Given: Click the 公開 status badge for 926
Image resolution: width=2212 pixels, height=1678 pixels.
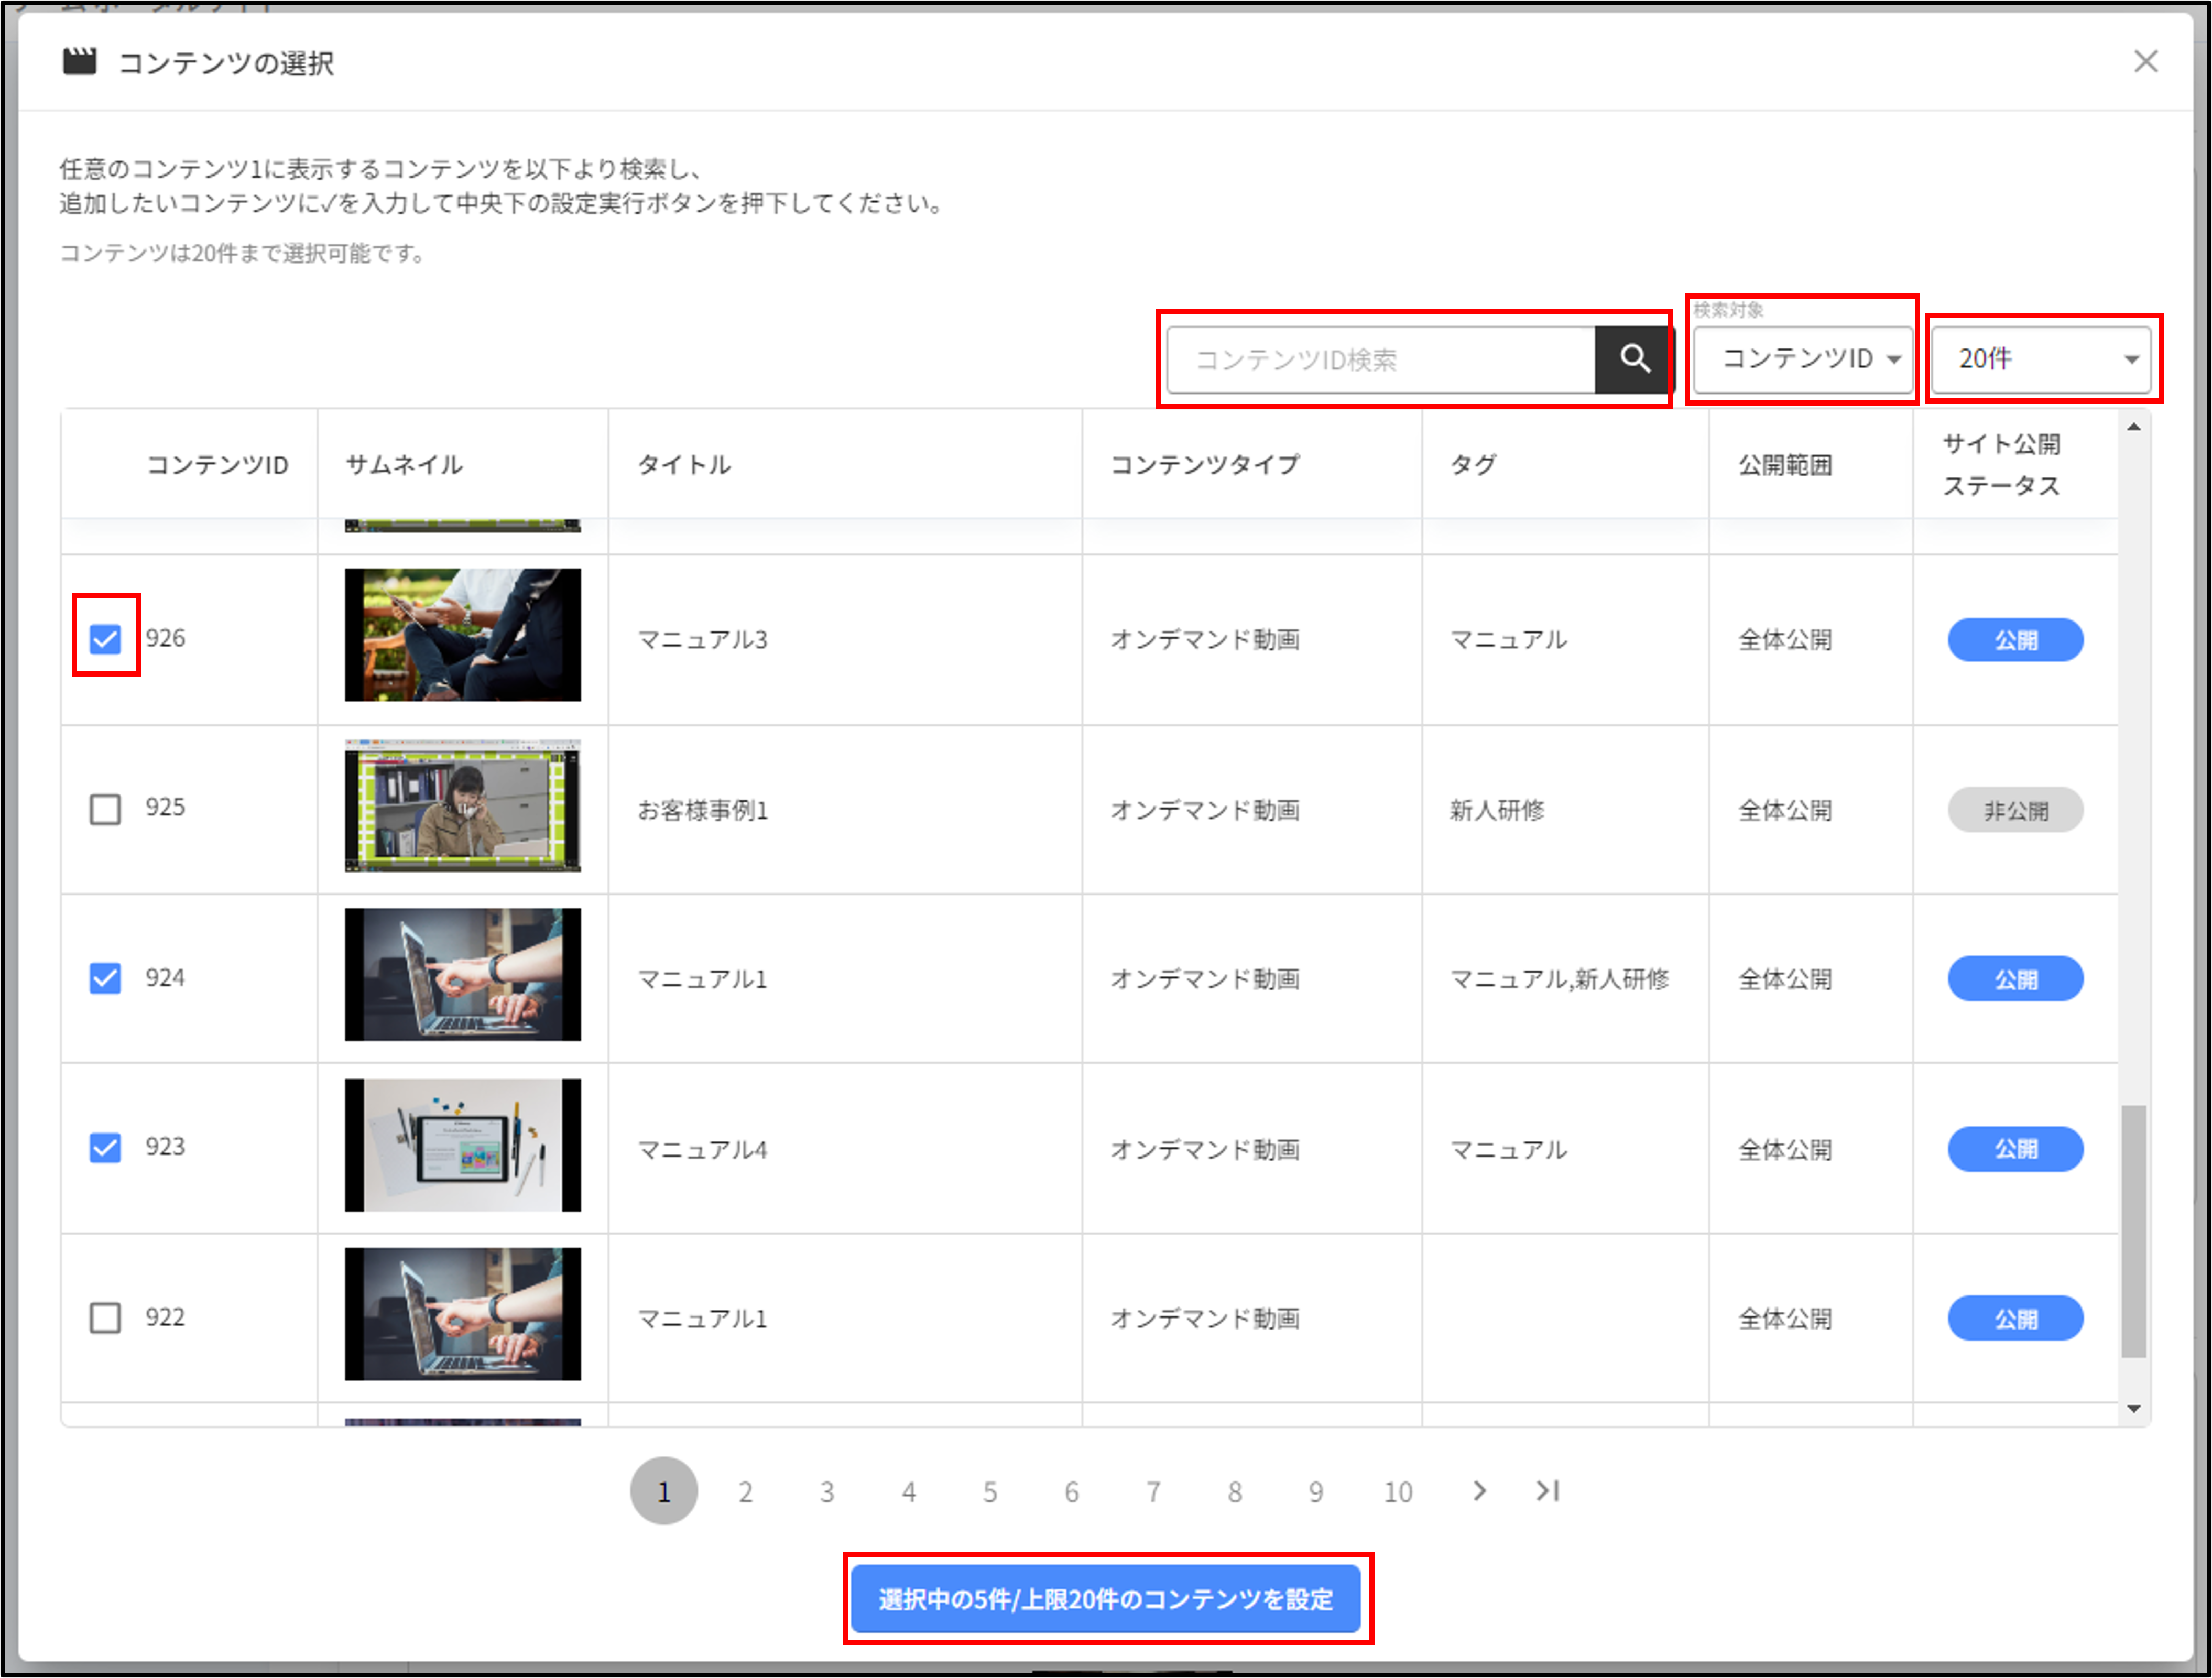Looking at the screenshot, I should (x=2014, y=640).
